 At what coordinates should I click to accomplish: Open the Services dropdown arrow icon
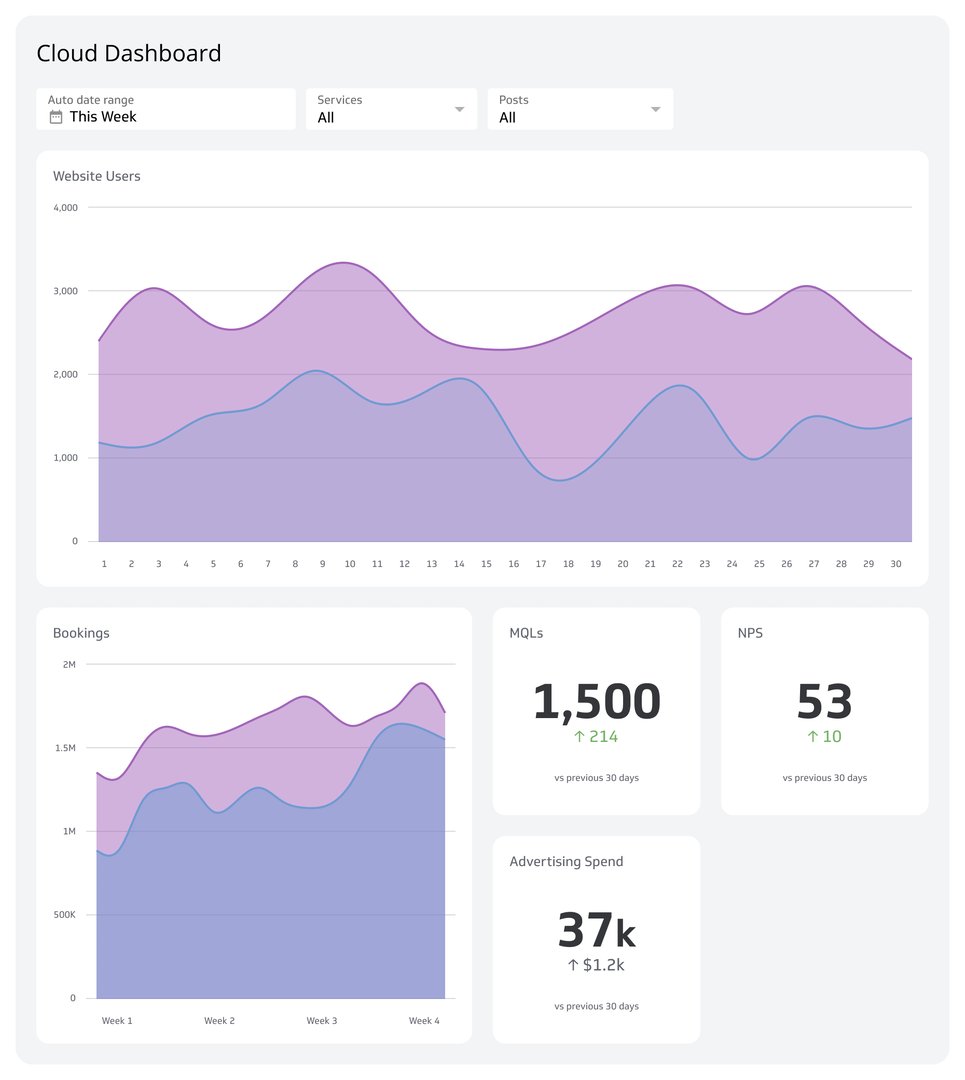click(460, 109)
